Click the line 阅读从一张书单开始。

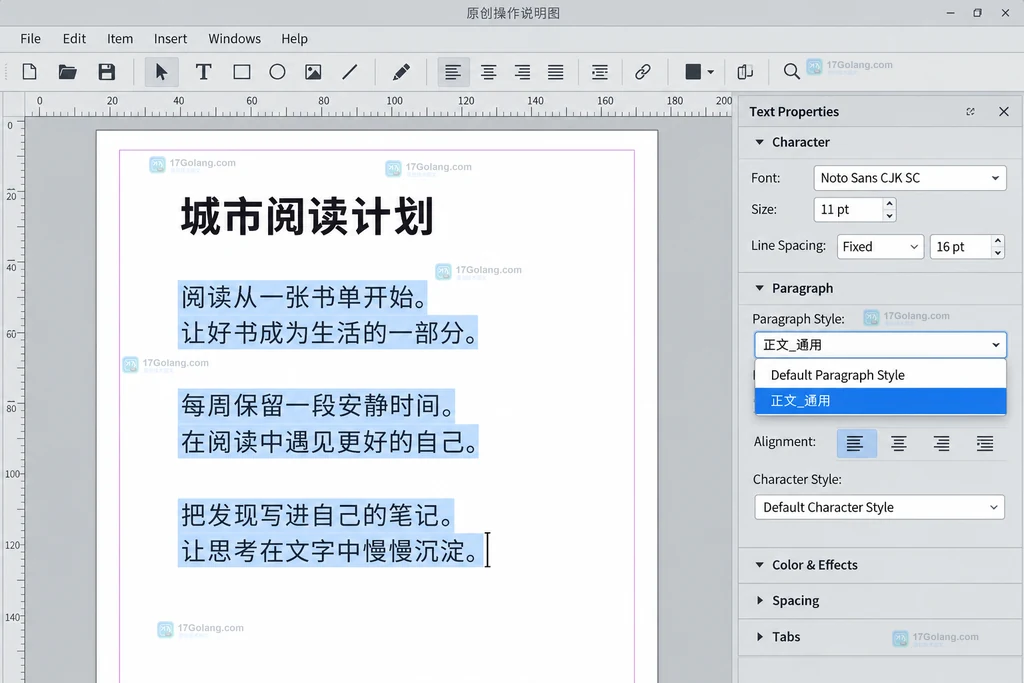click(304, 297)
